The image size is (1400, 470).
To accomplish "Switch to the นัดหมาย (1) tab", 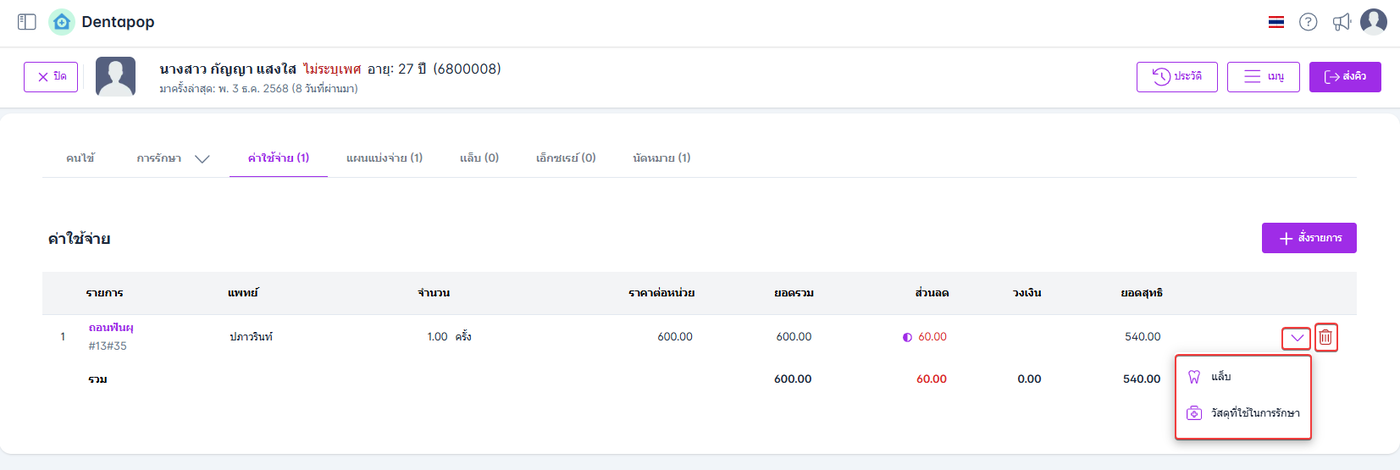I will coord(661,158).
